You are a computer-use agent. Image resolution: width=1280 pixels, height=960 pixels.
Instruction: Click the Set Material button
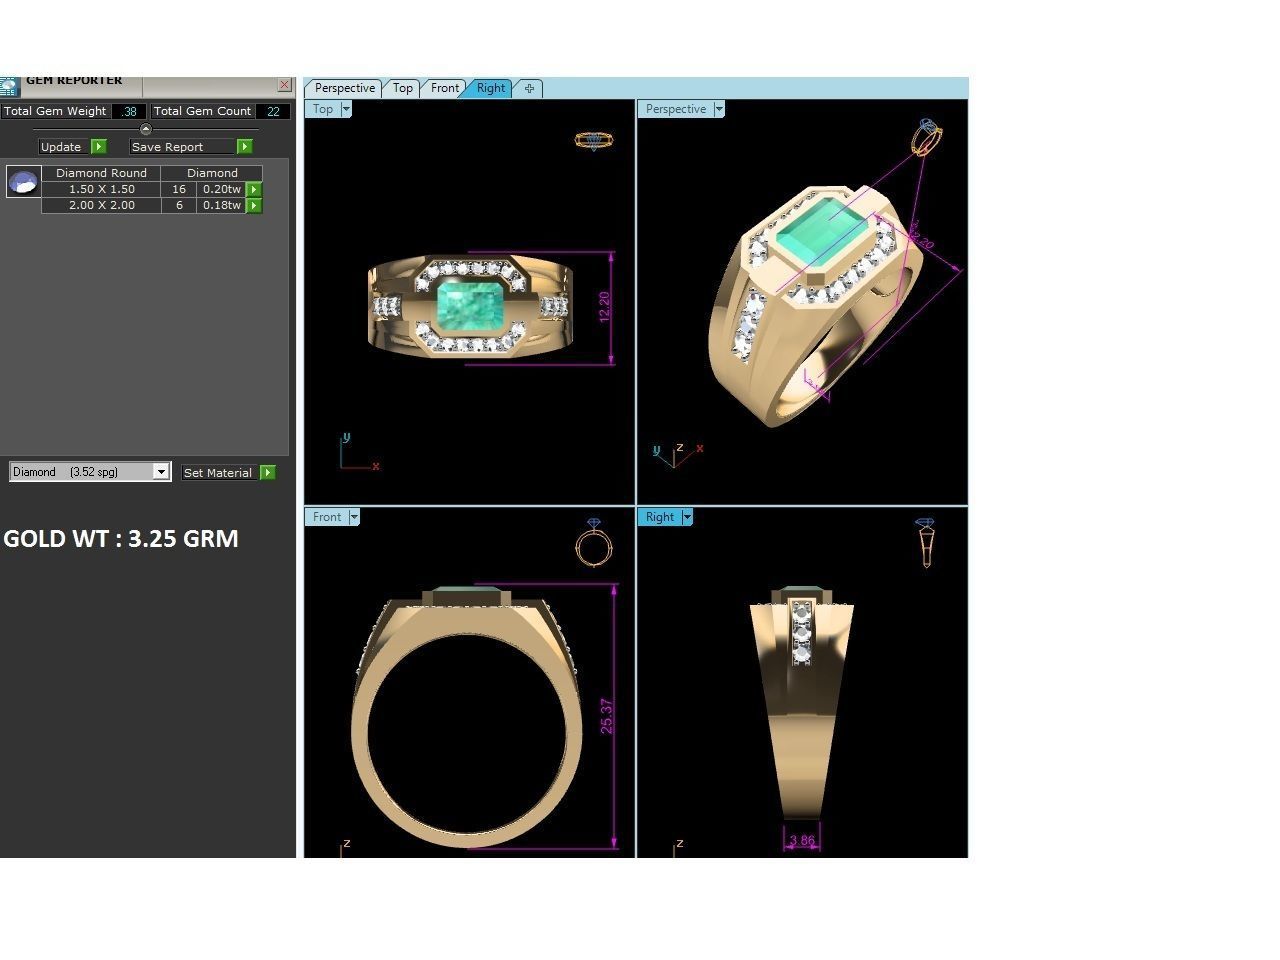coord(219,472)
